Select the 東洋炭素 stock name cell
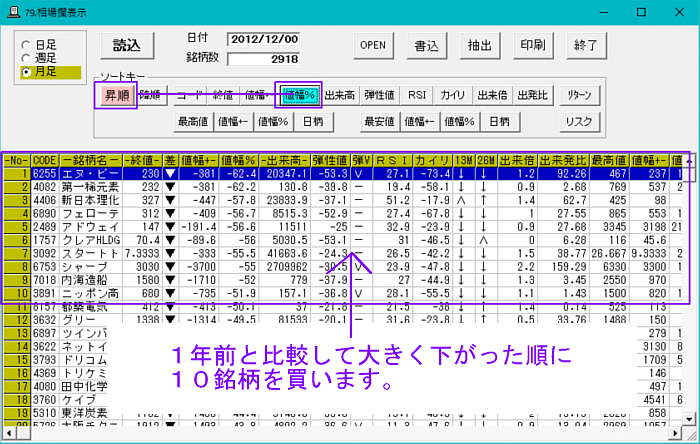Image resolution: width=700 pixels, height=444 pixels. coord(83,413)
